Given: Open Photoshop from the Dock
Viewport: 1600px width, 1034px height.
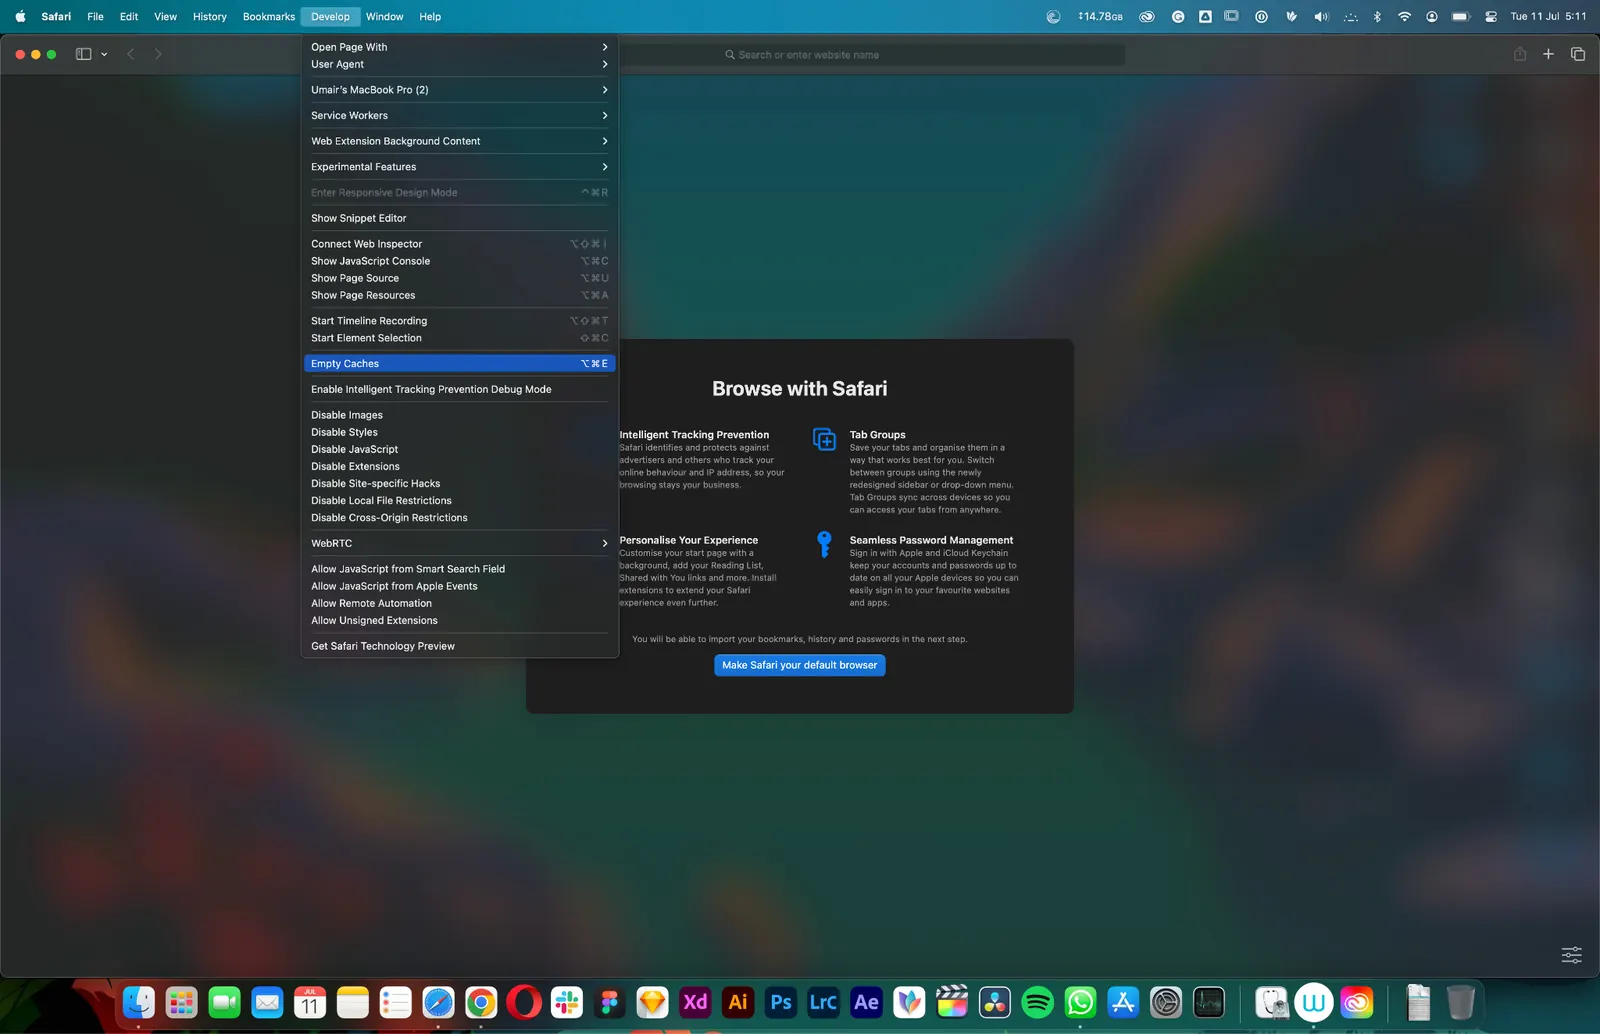Looking at the screenshot, I should (781, 1002).
